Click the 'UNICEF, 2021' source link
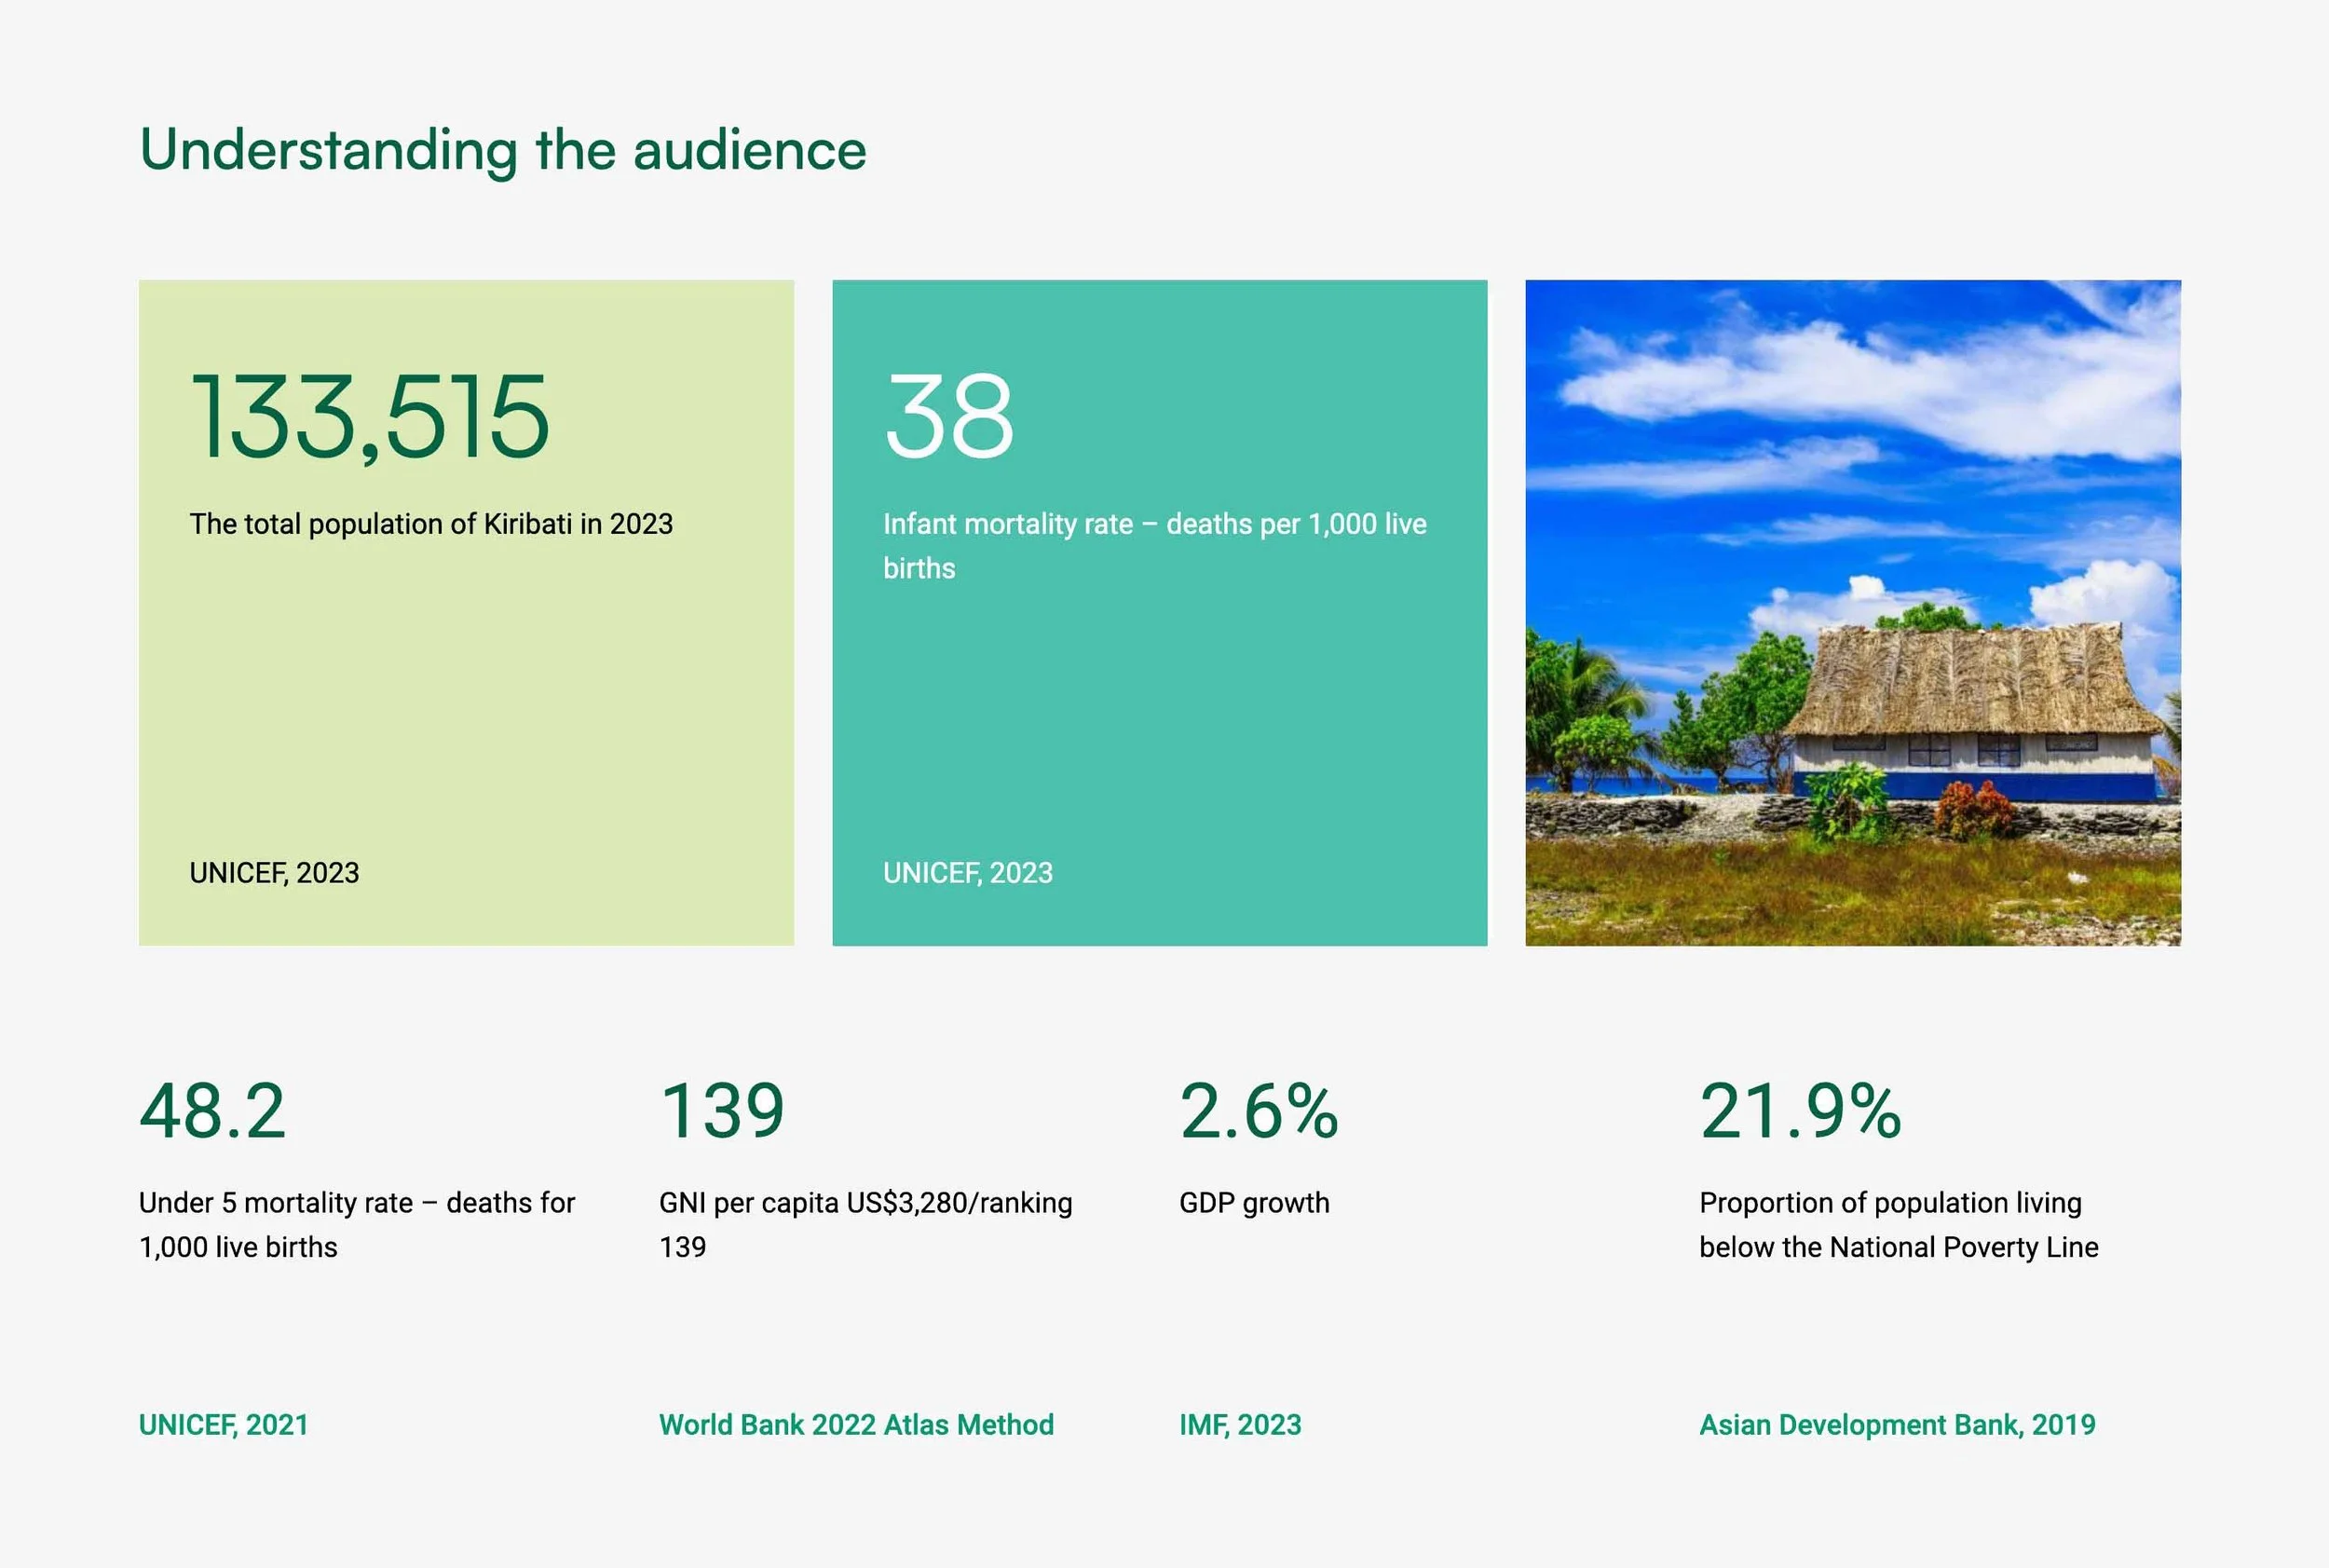Image resolution: width=2329 pixels, height=1568 pixels. (x=223, y=1424)
